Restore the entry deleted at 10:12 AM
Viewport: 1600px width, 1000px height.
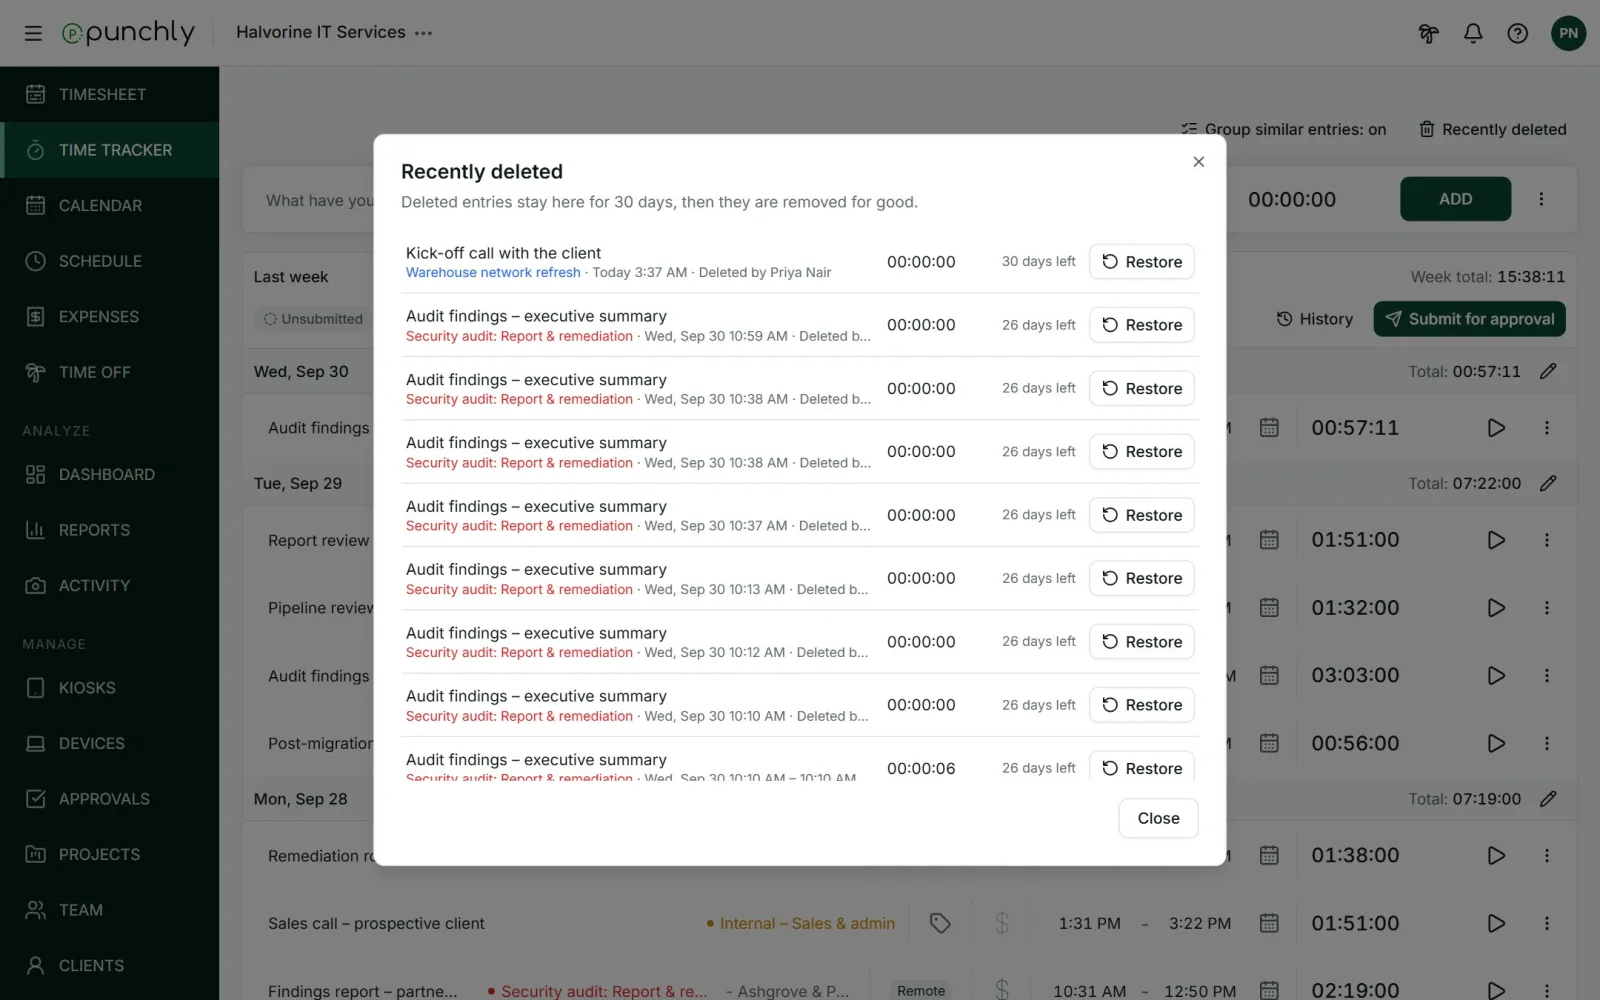(x=1142, y=642)
